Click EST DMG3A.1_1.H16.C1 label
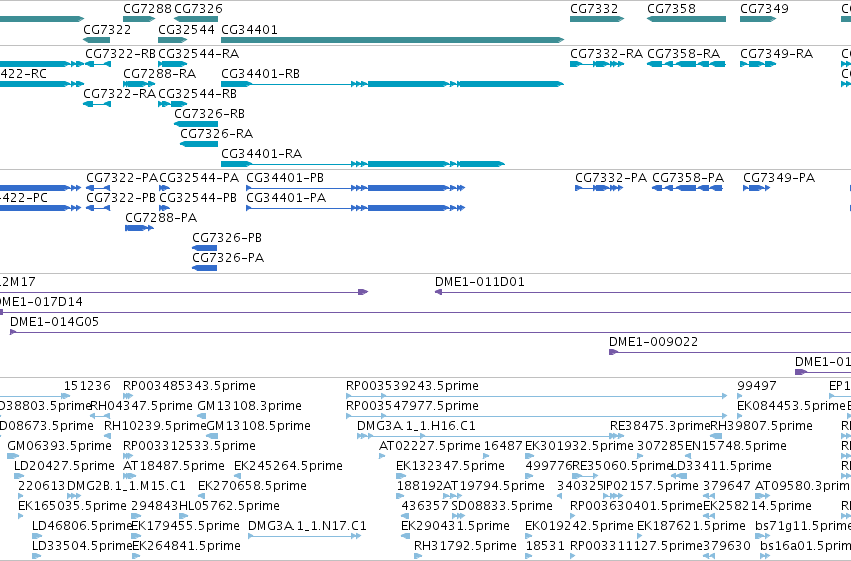Viewport: 851px width, 561px height. tap(416, 425)
